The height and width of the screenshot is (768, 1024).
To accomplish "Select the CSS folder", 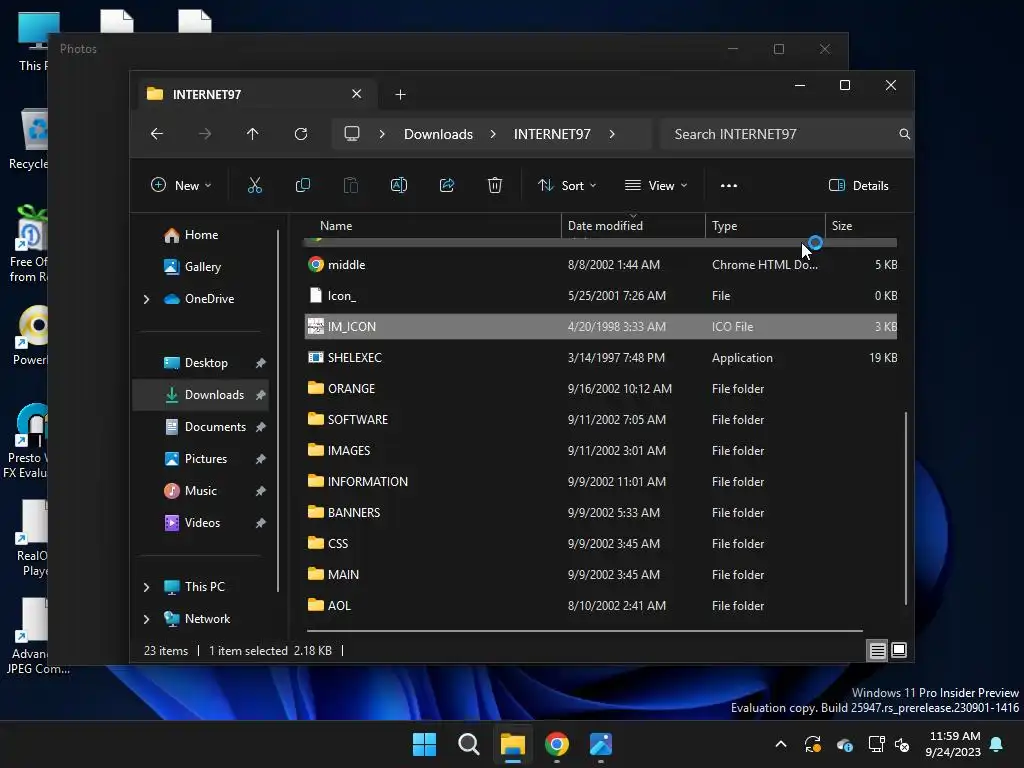I will (x=601, y=543).
